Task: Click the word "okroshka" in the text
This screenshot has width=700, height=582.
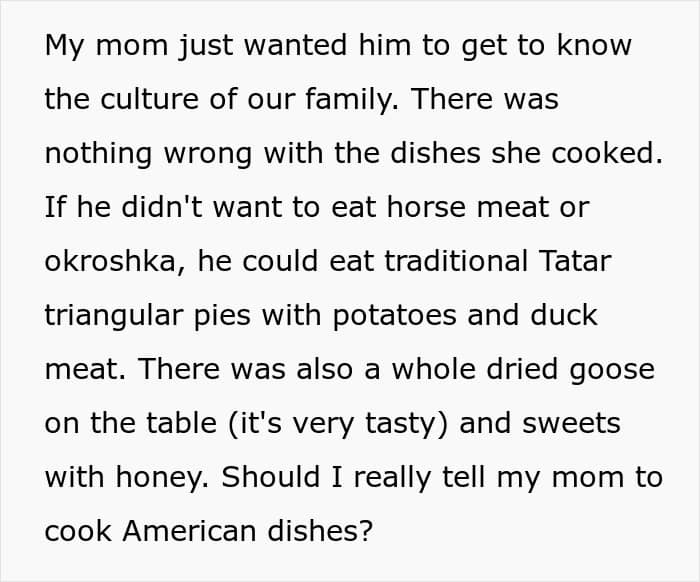Action: [x=110, y=262]
